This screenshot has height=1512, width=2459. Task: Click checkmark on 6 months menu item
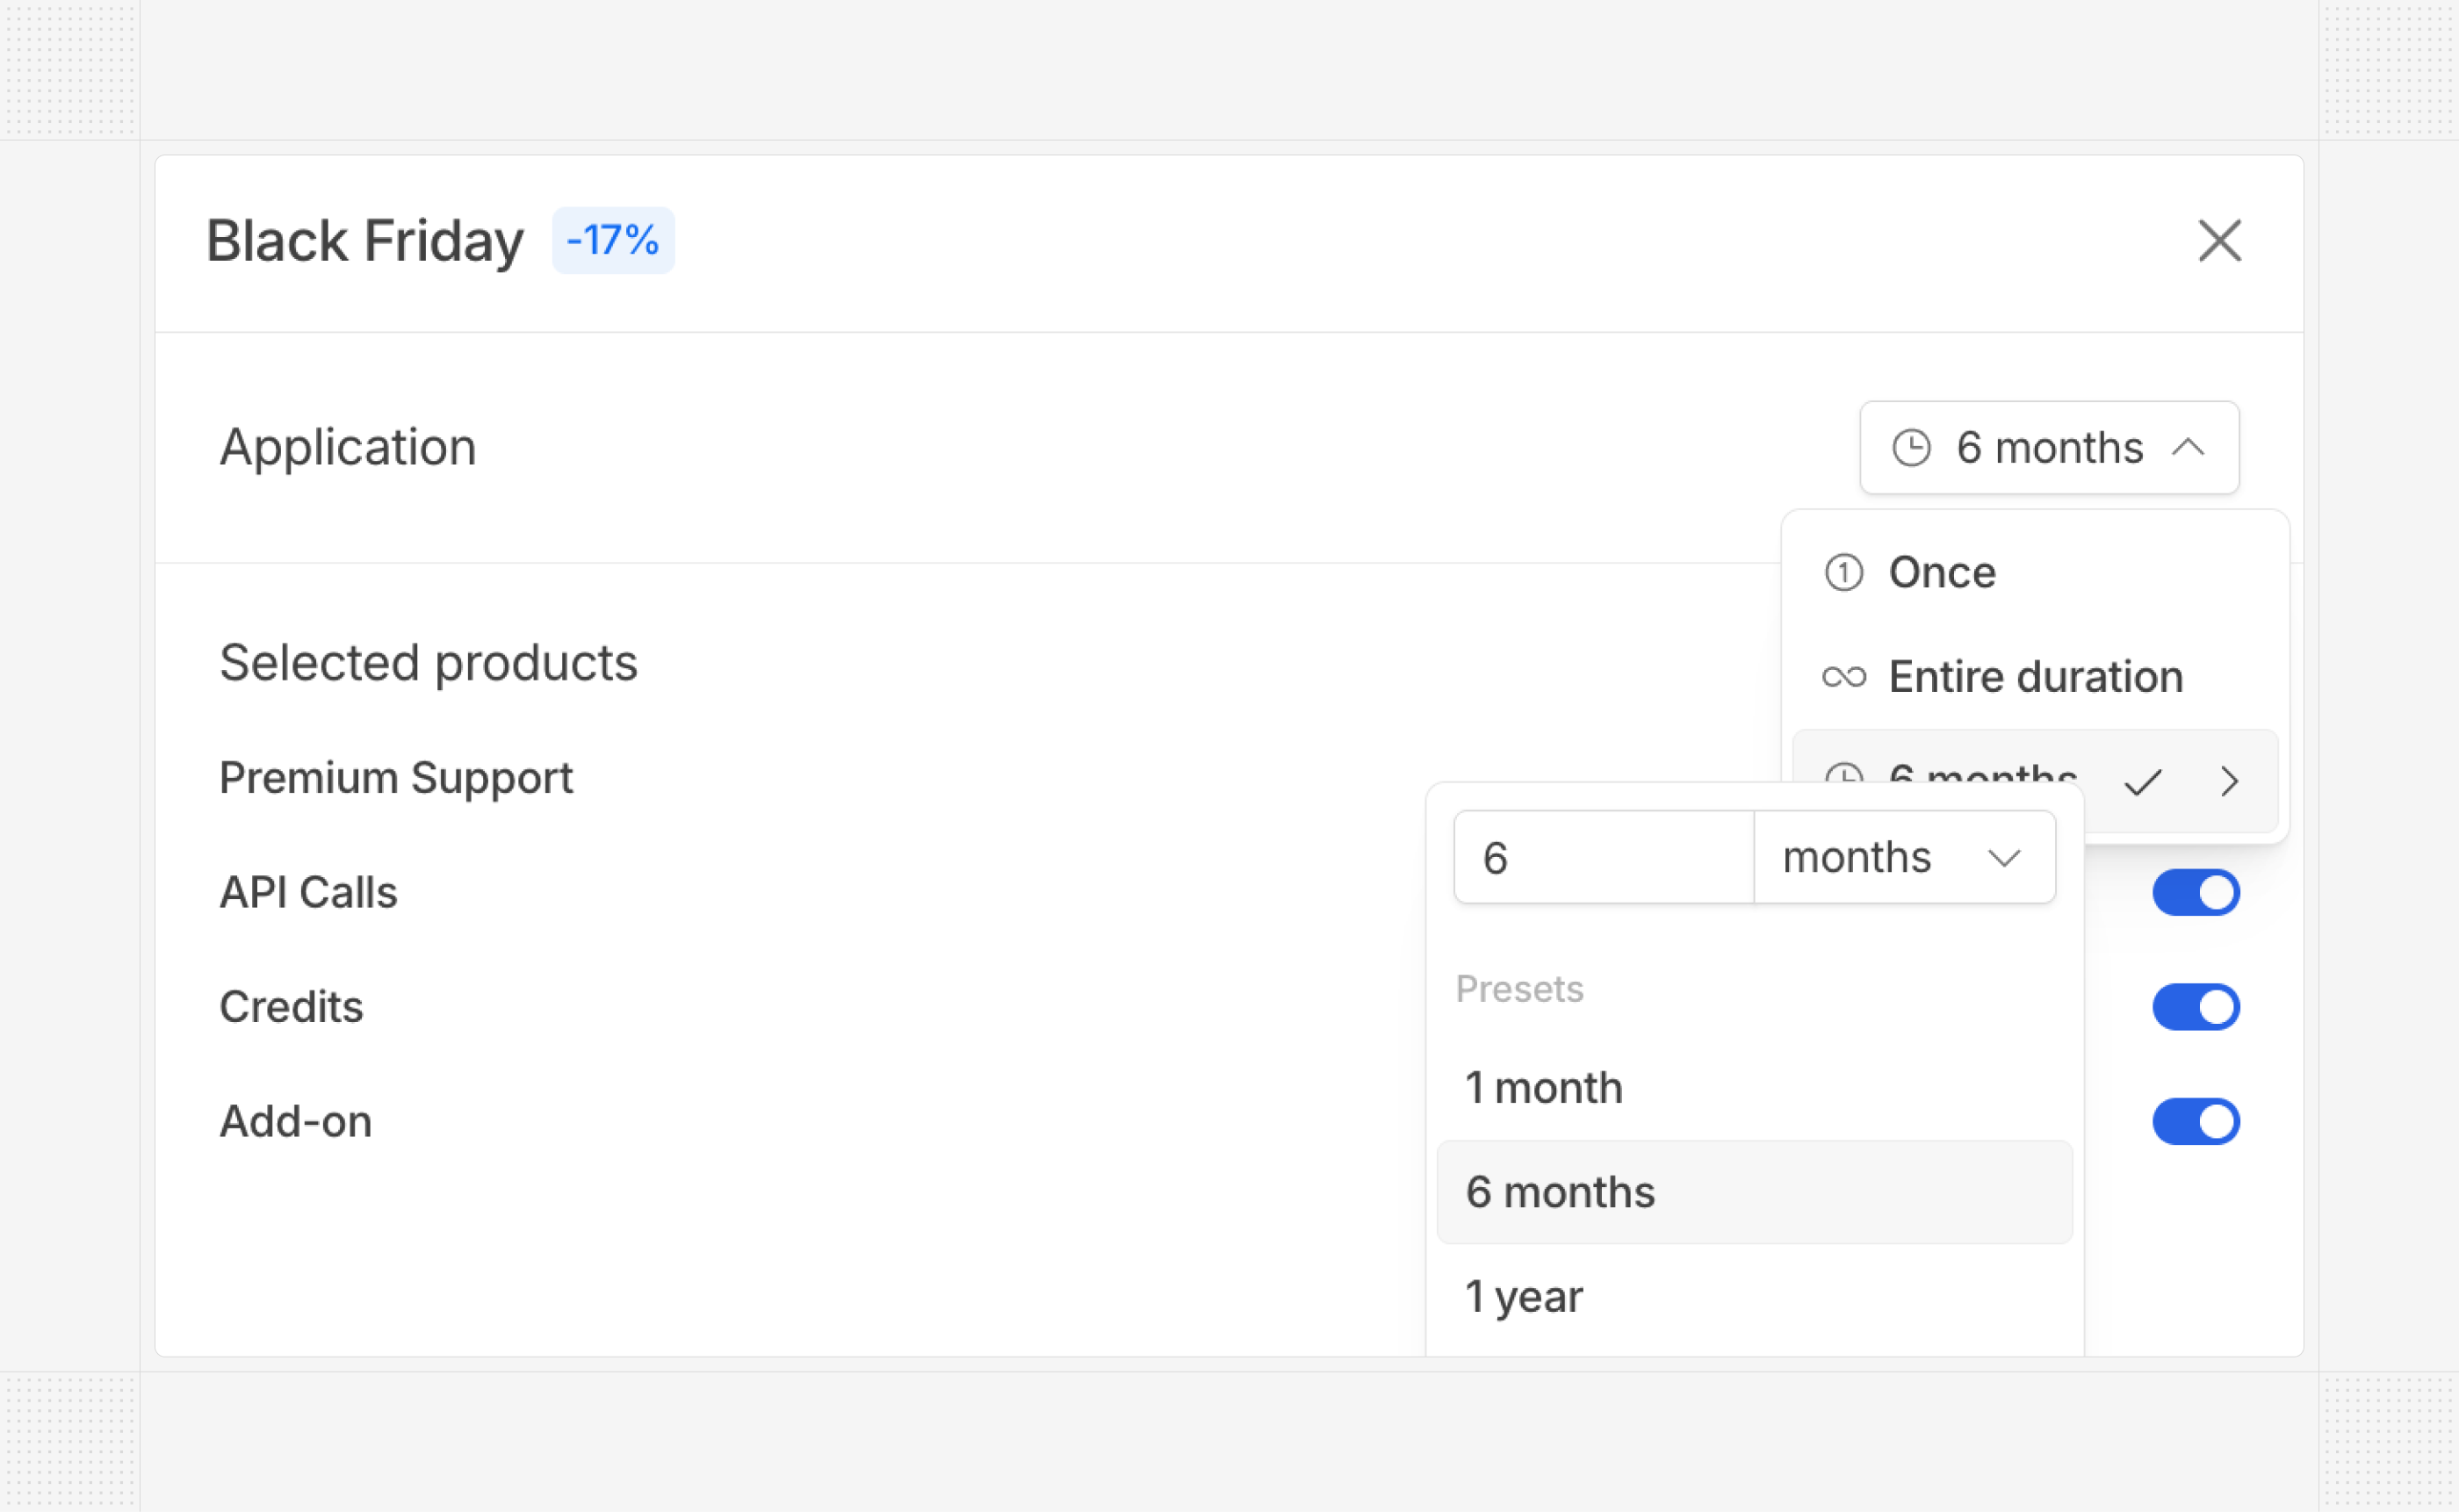click(x=2142, y=781)
